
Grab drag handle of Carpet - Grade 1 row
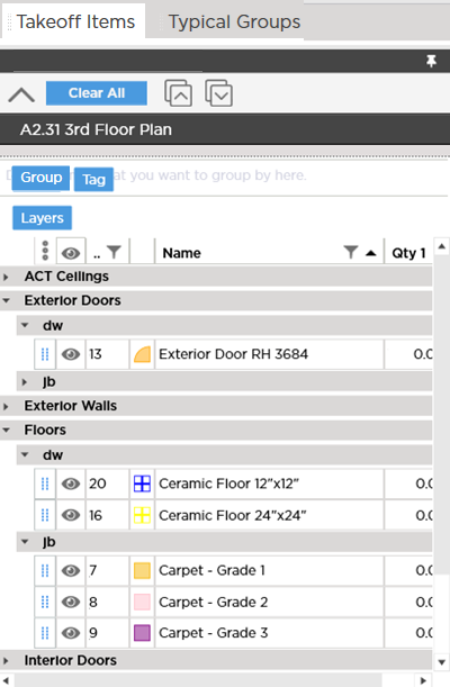click(45, 570)
